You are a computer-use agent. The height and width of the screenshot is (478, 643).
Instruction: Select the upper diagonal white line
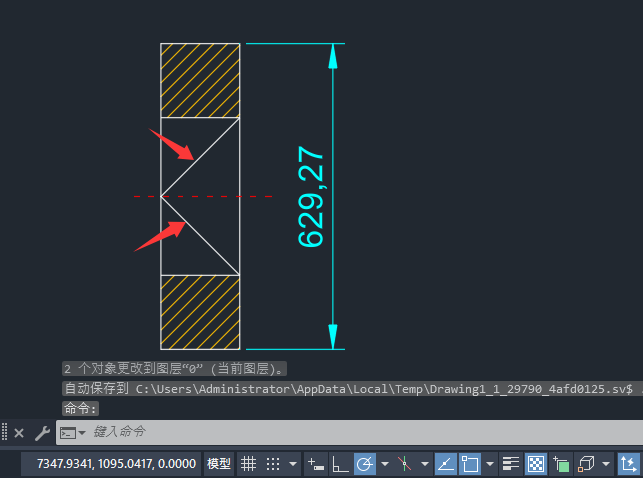(200, 157)
